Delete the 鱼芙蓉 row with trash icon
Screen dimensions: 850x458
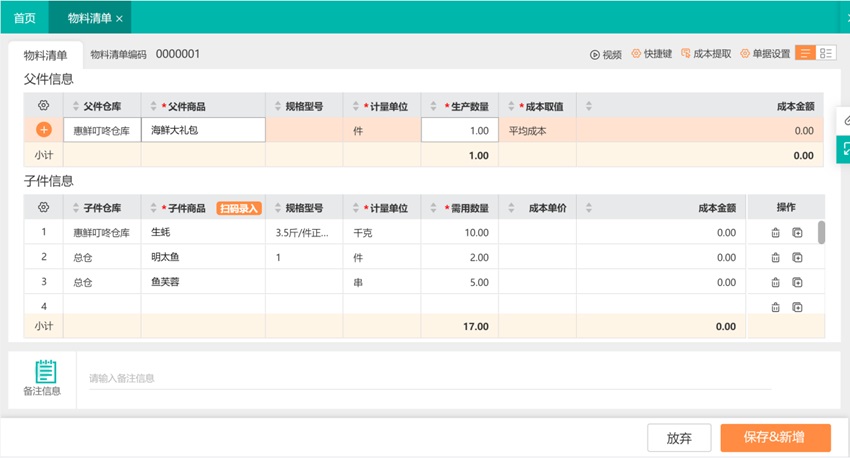point(775,282)
